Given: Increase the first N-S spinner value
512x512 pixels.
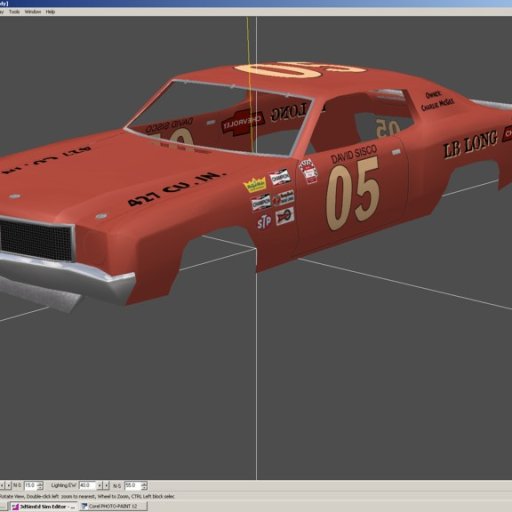Looking at the screenshot, I should pyautogui.click(x=40, y=484).
